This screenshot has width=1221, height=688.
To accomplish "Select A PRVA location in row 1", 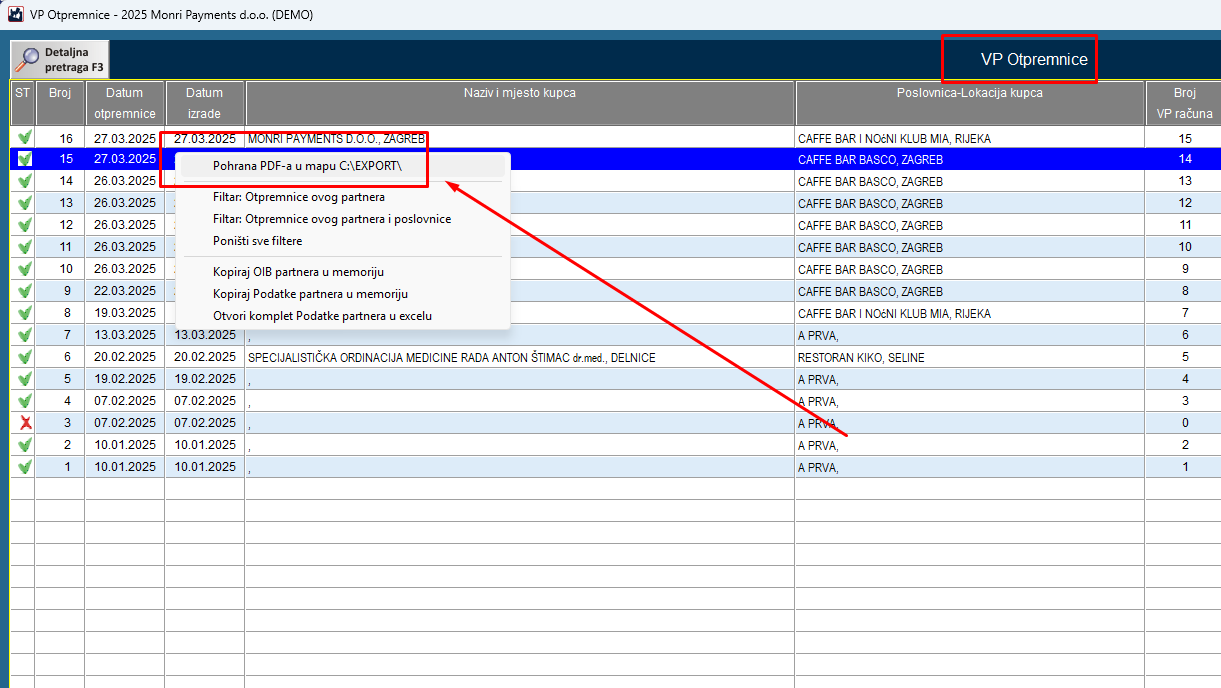I will tap(970, 467).
